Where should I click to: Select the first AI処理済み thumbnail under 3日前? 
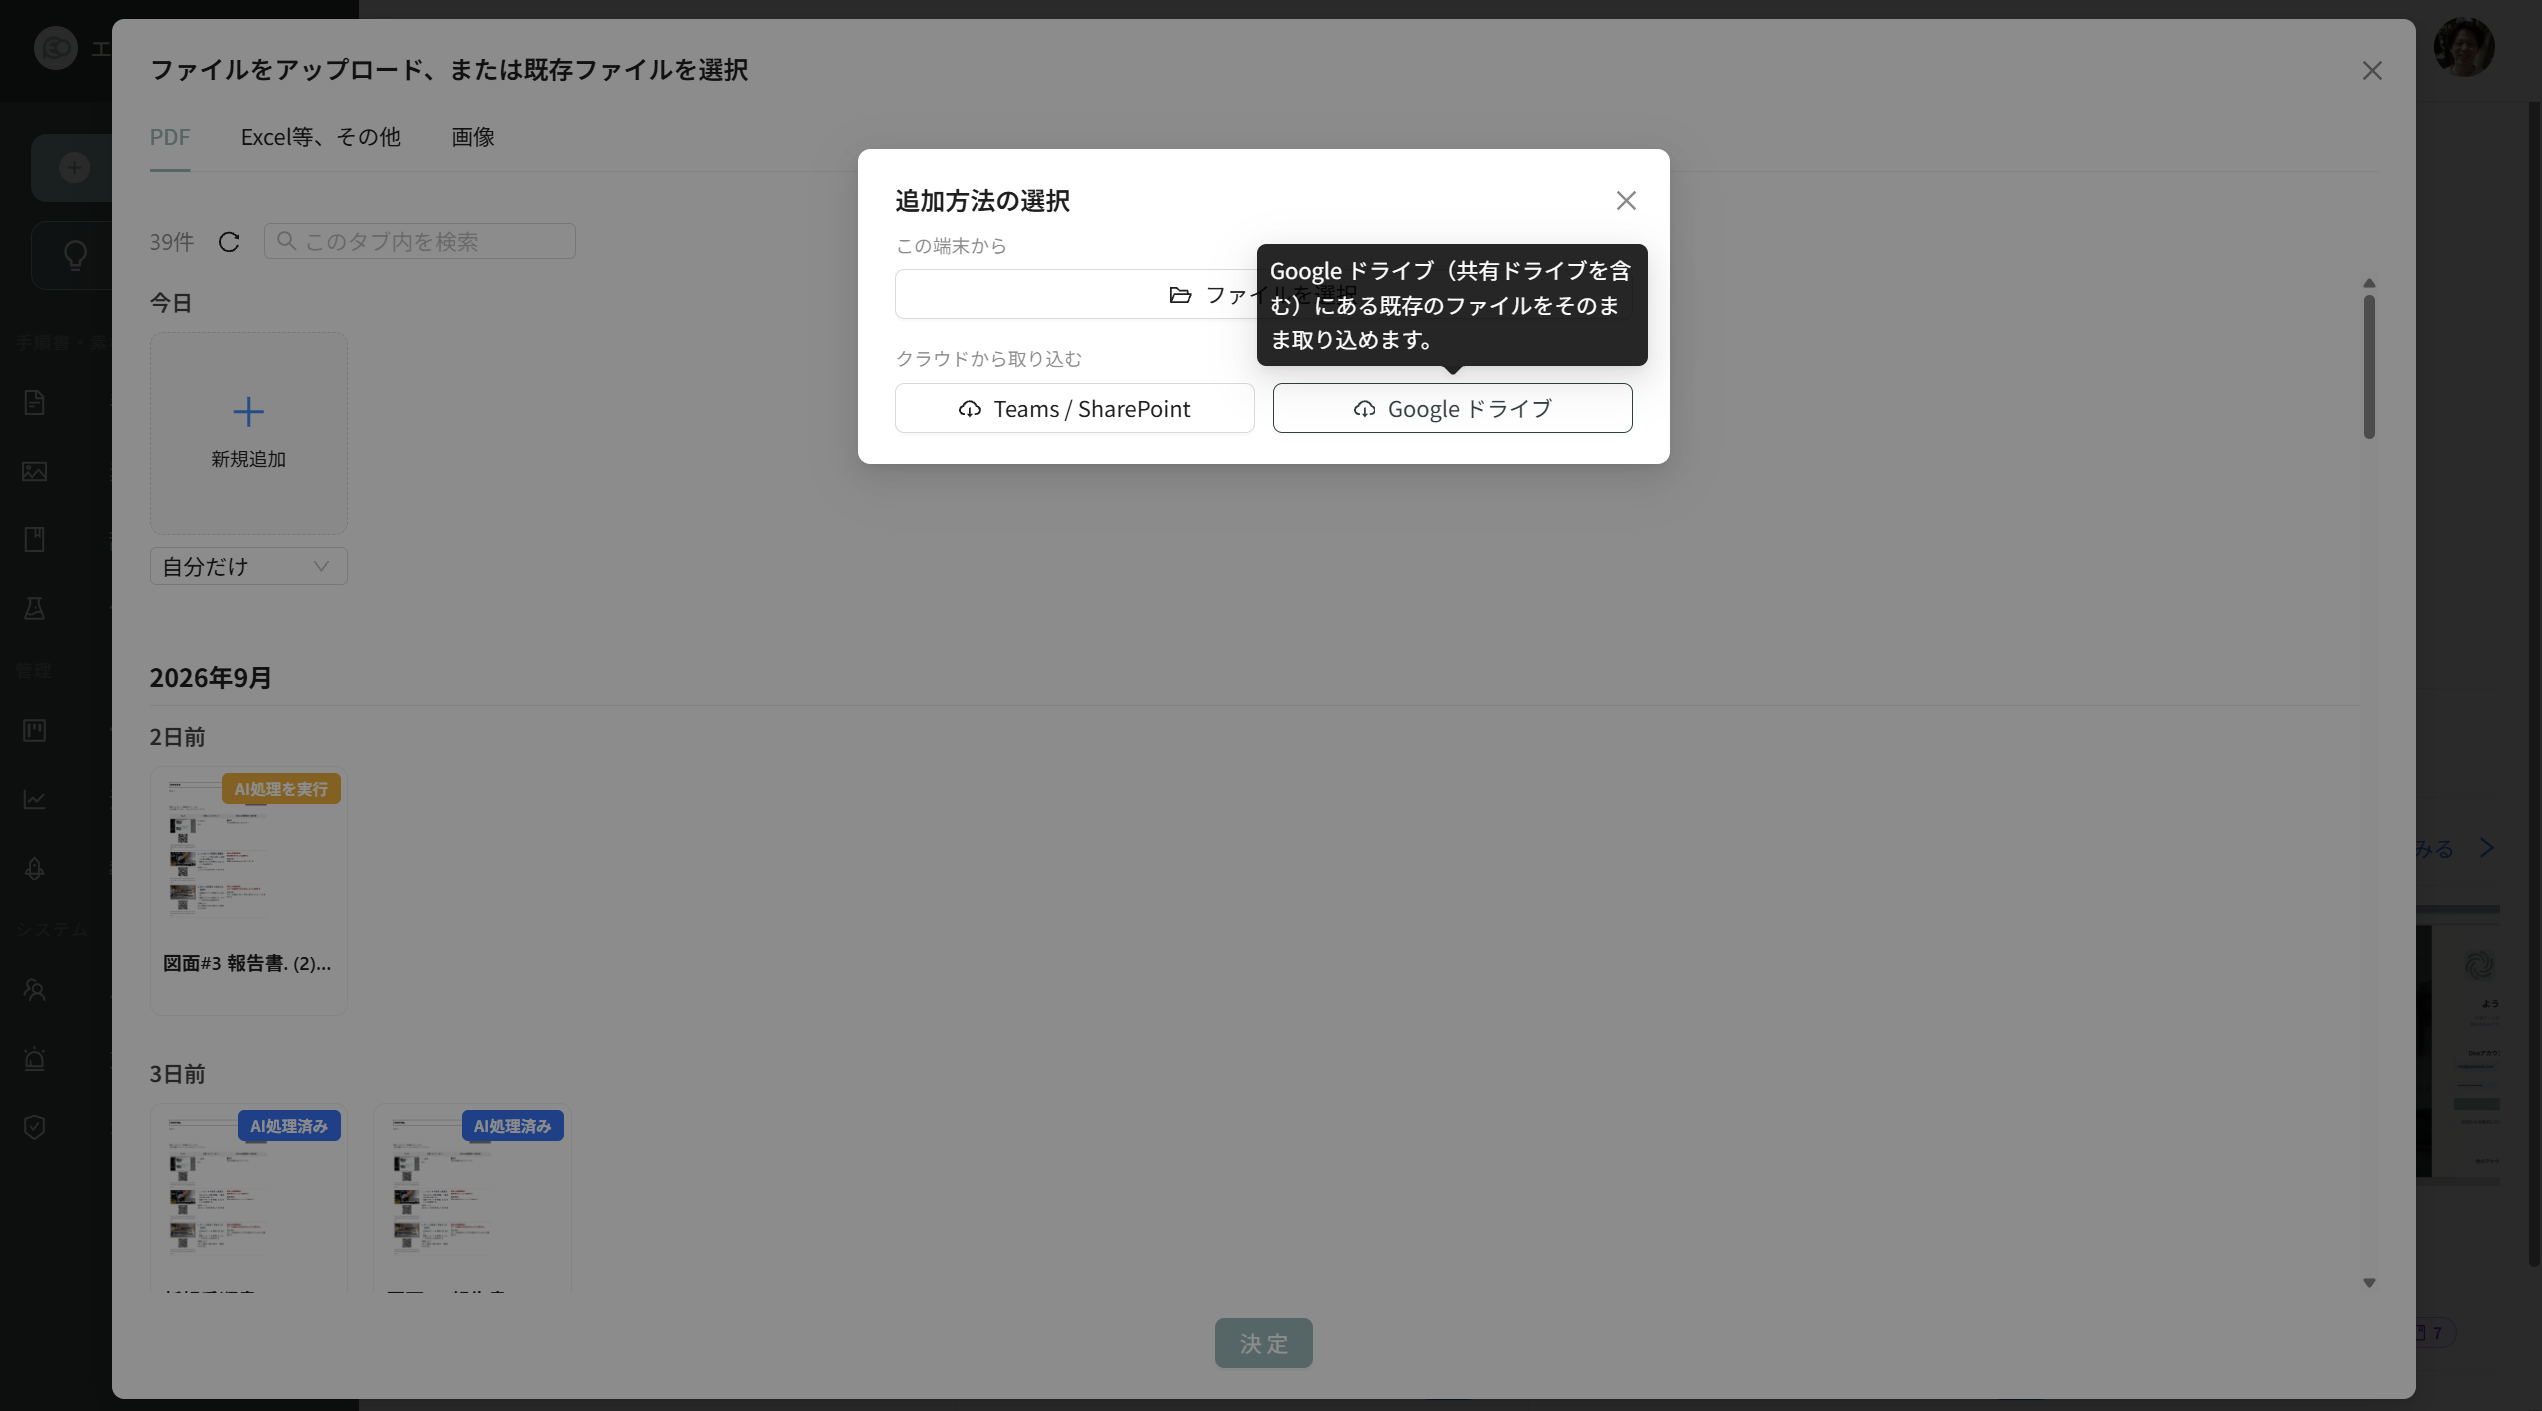[x=249, y=1198]
